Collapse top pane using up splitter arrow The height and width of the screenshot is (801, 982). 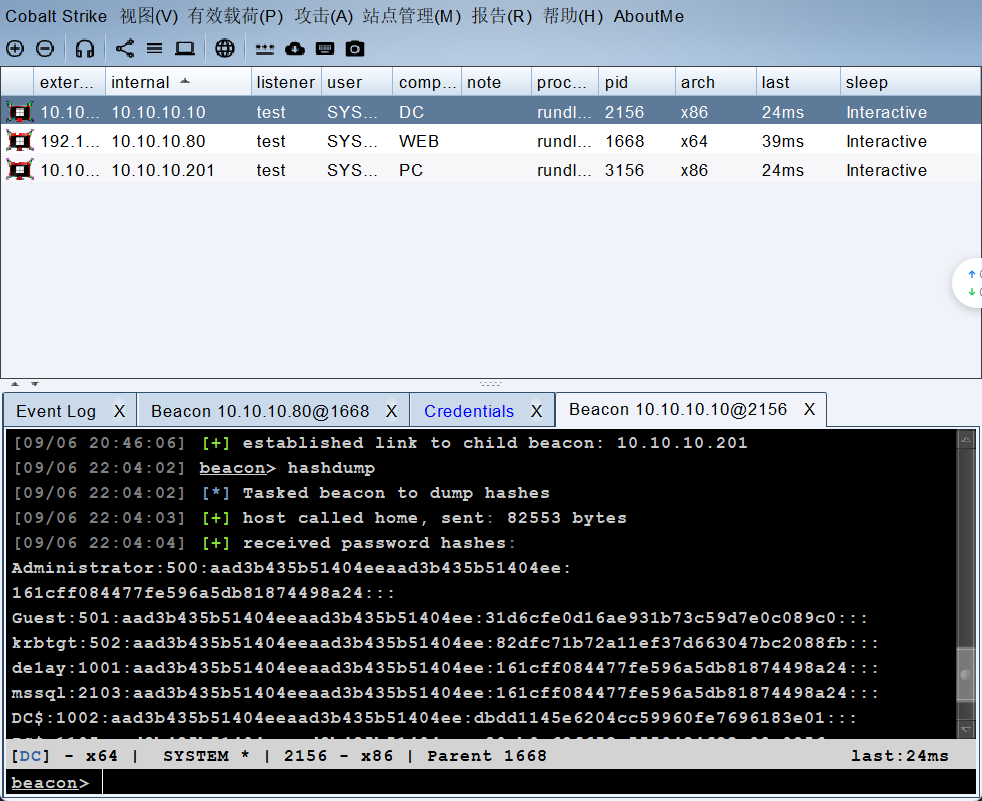point(15,384)
